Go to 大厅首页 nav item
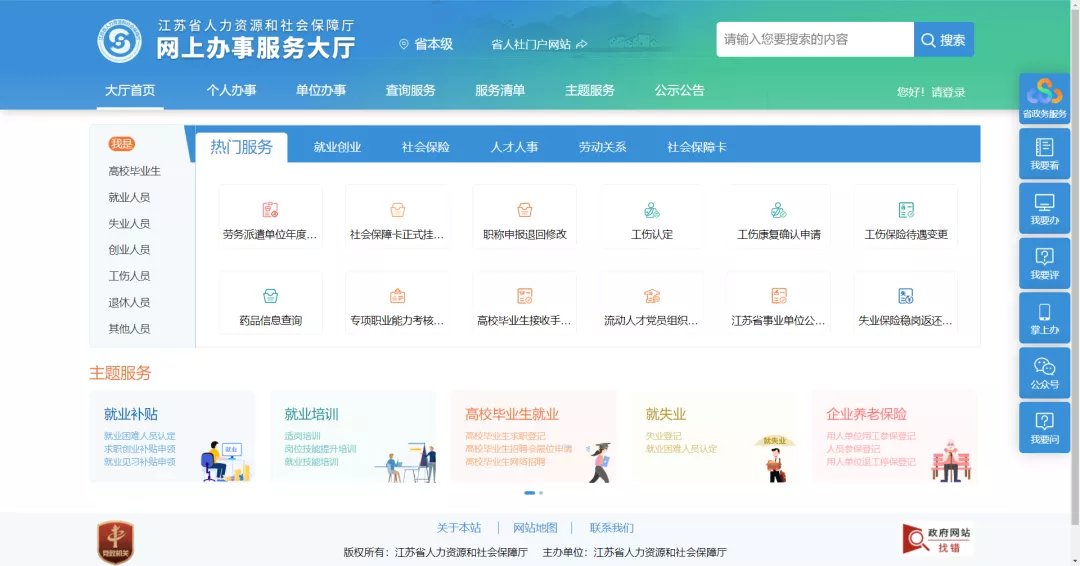This screenshot has width=1080, height=566. 129,90
